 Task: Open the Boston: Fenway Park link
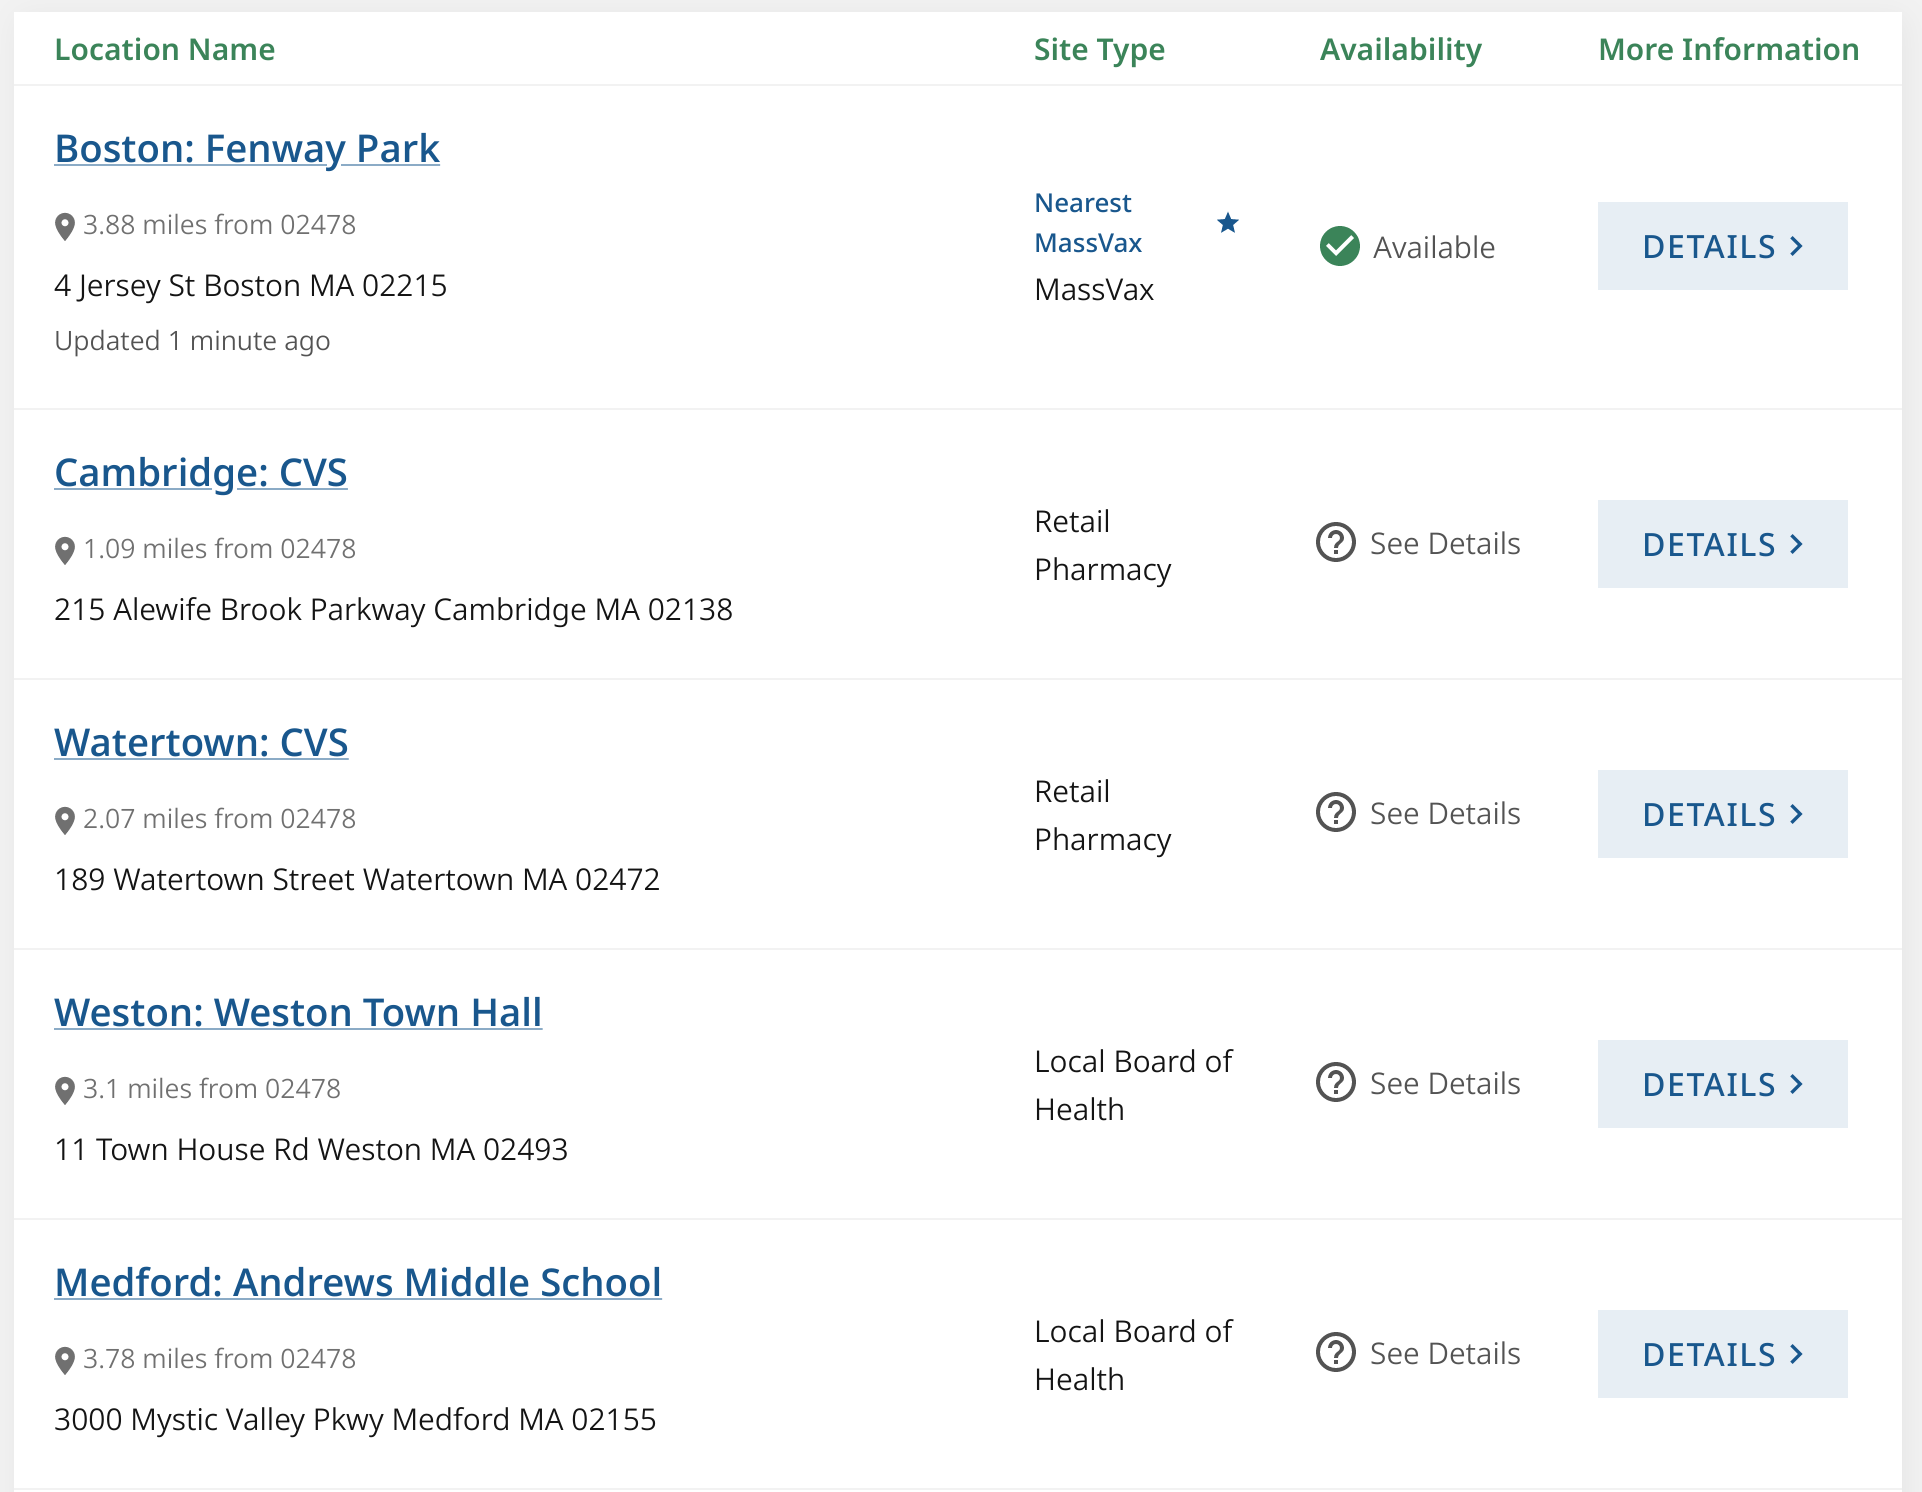pos(247,149)
